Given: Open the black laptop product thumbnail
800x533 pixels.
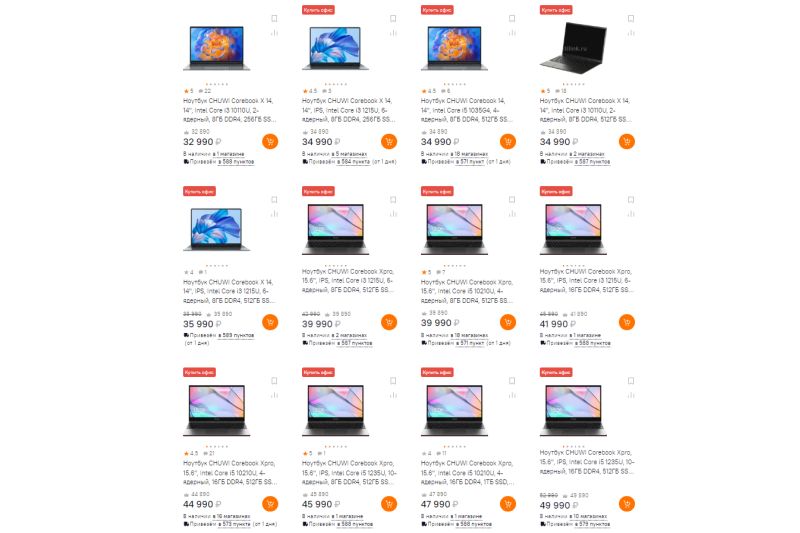Looking at the screenshot, I should (x=573, y=47).
